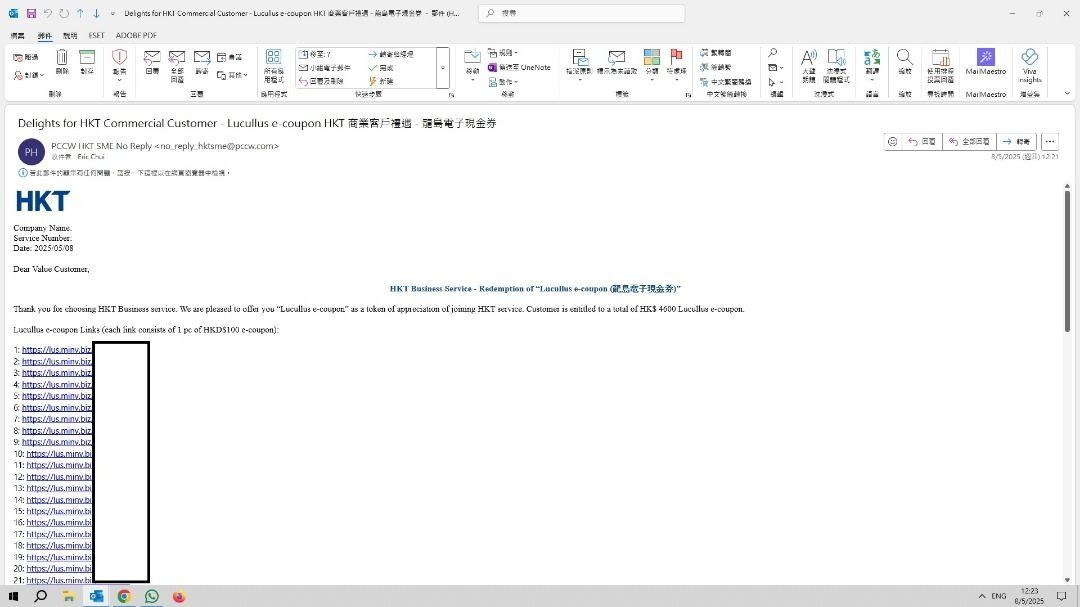The image size is (1080, 607).
Task: Click the Save icon in the title bar
Action: click(x=31, y=13)
